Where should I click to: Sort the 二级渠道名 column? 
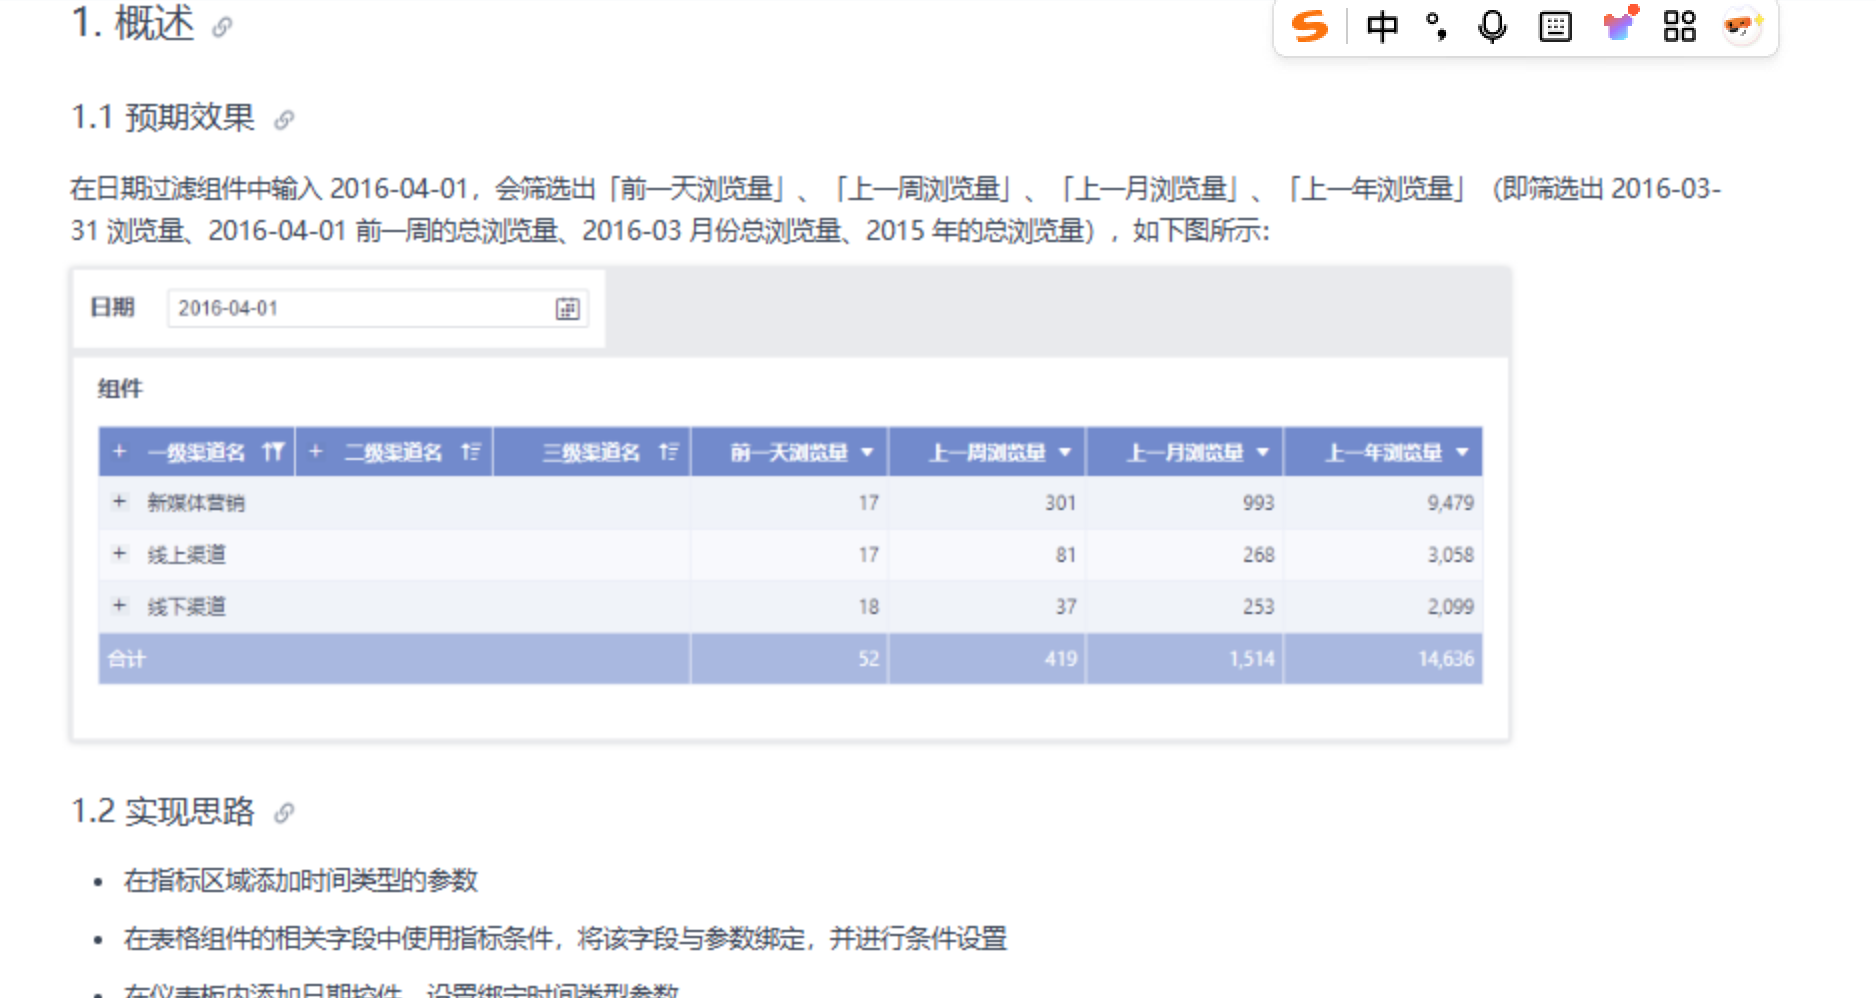471,452
